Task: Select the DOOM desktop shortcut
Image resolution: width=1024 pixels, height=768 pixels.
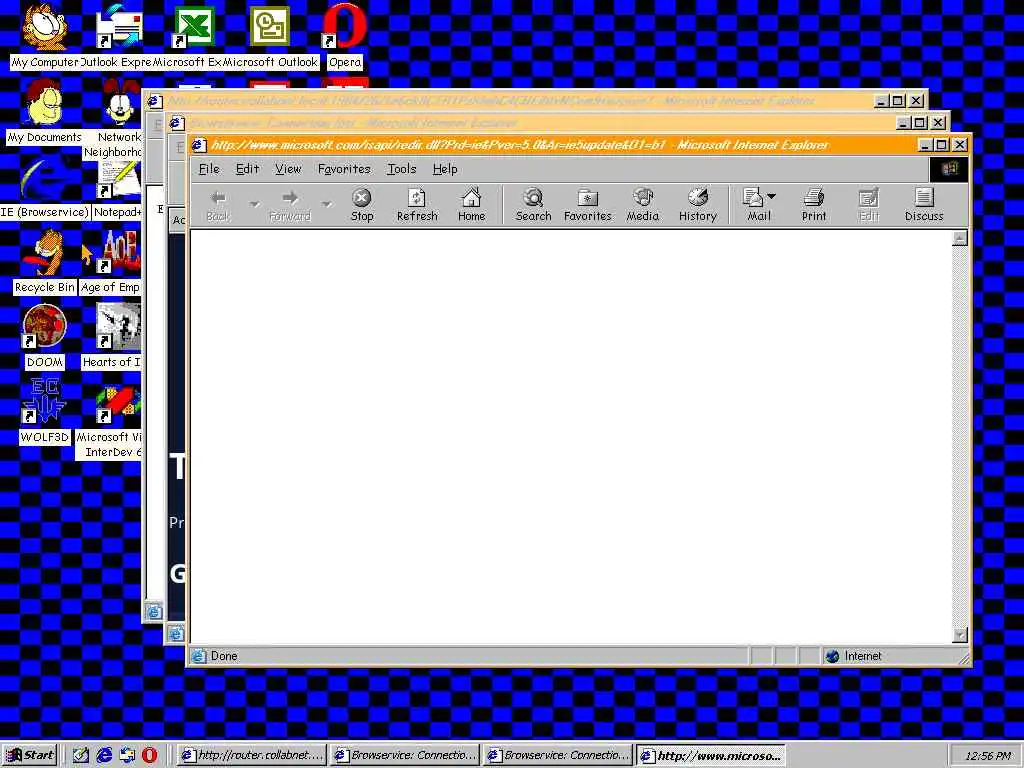Action: click(x=44, y=337)
